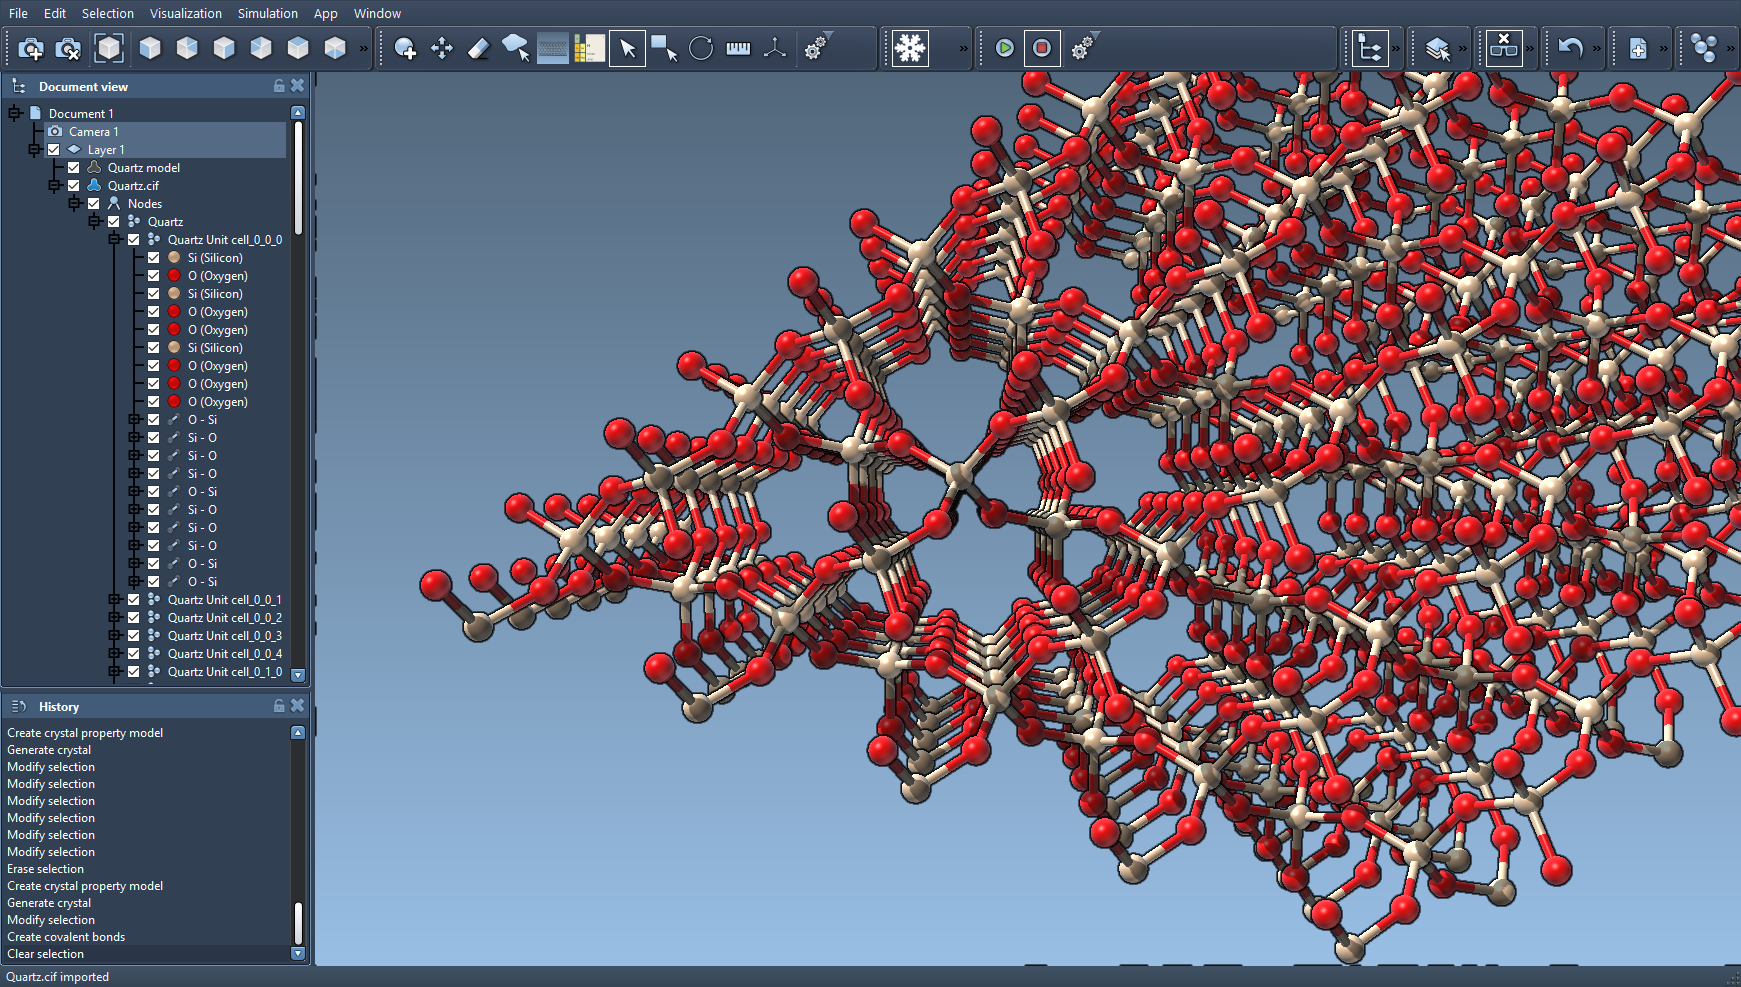Click 'Erase selection' history entry
This screenshot has height=987, width=1741.
(x=46, y=869)
